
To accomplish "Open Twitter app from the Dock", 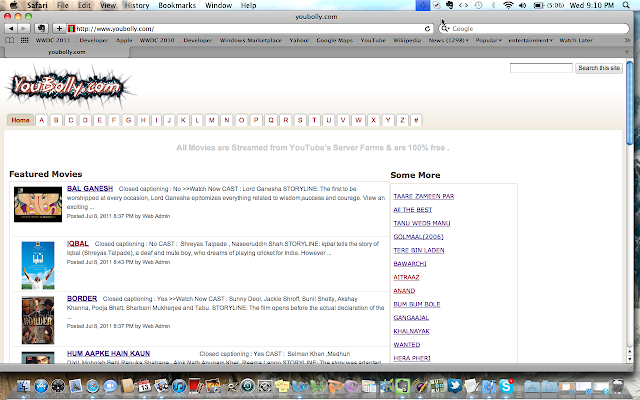I will coord(454,385).
